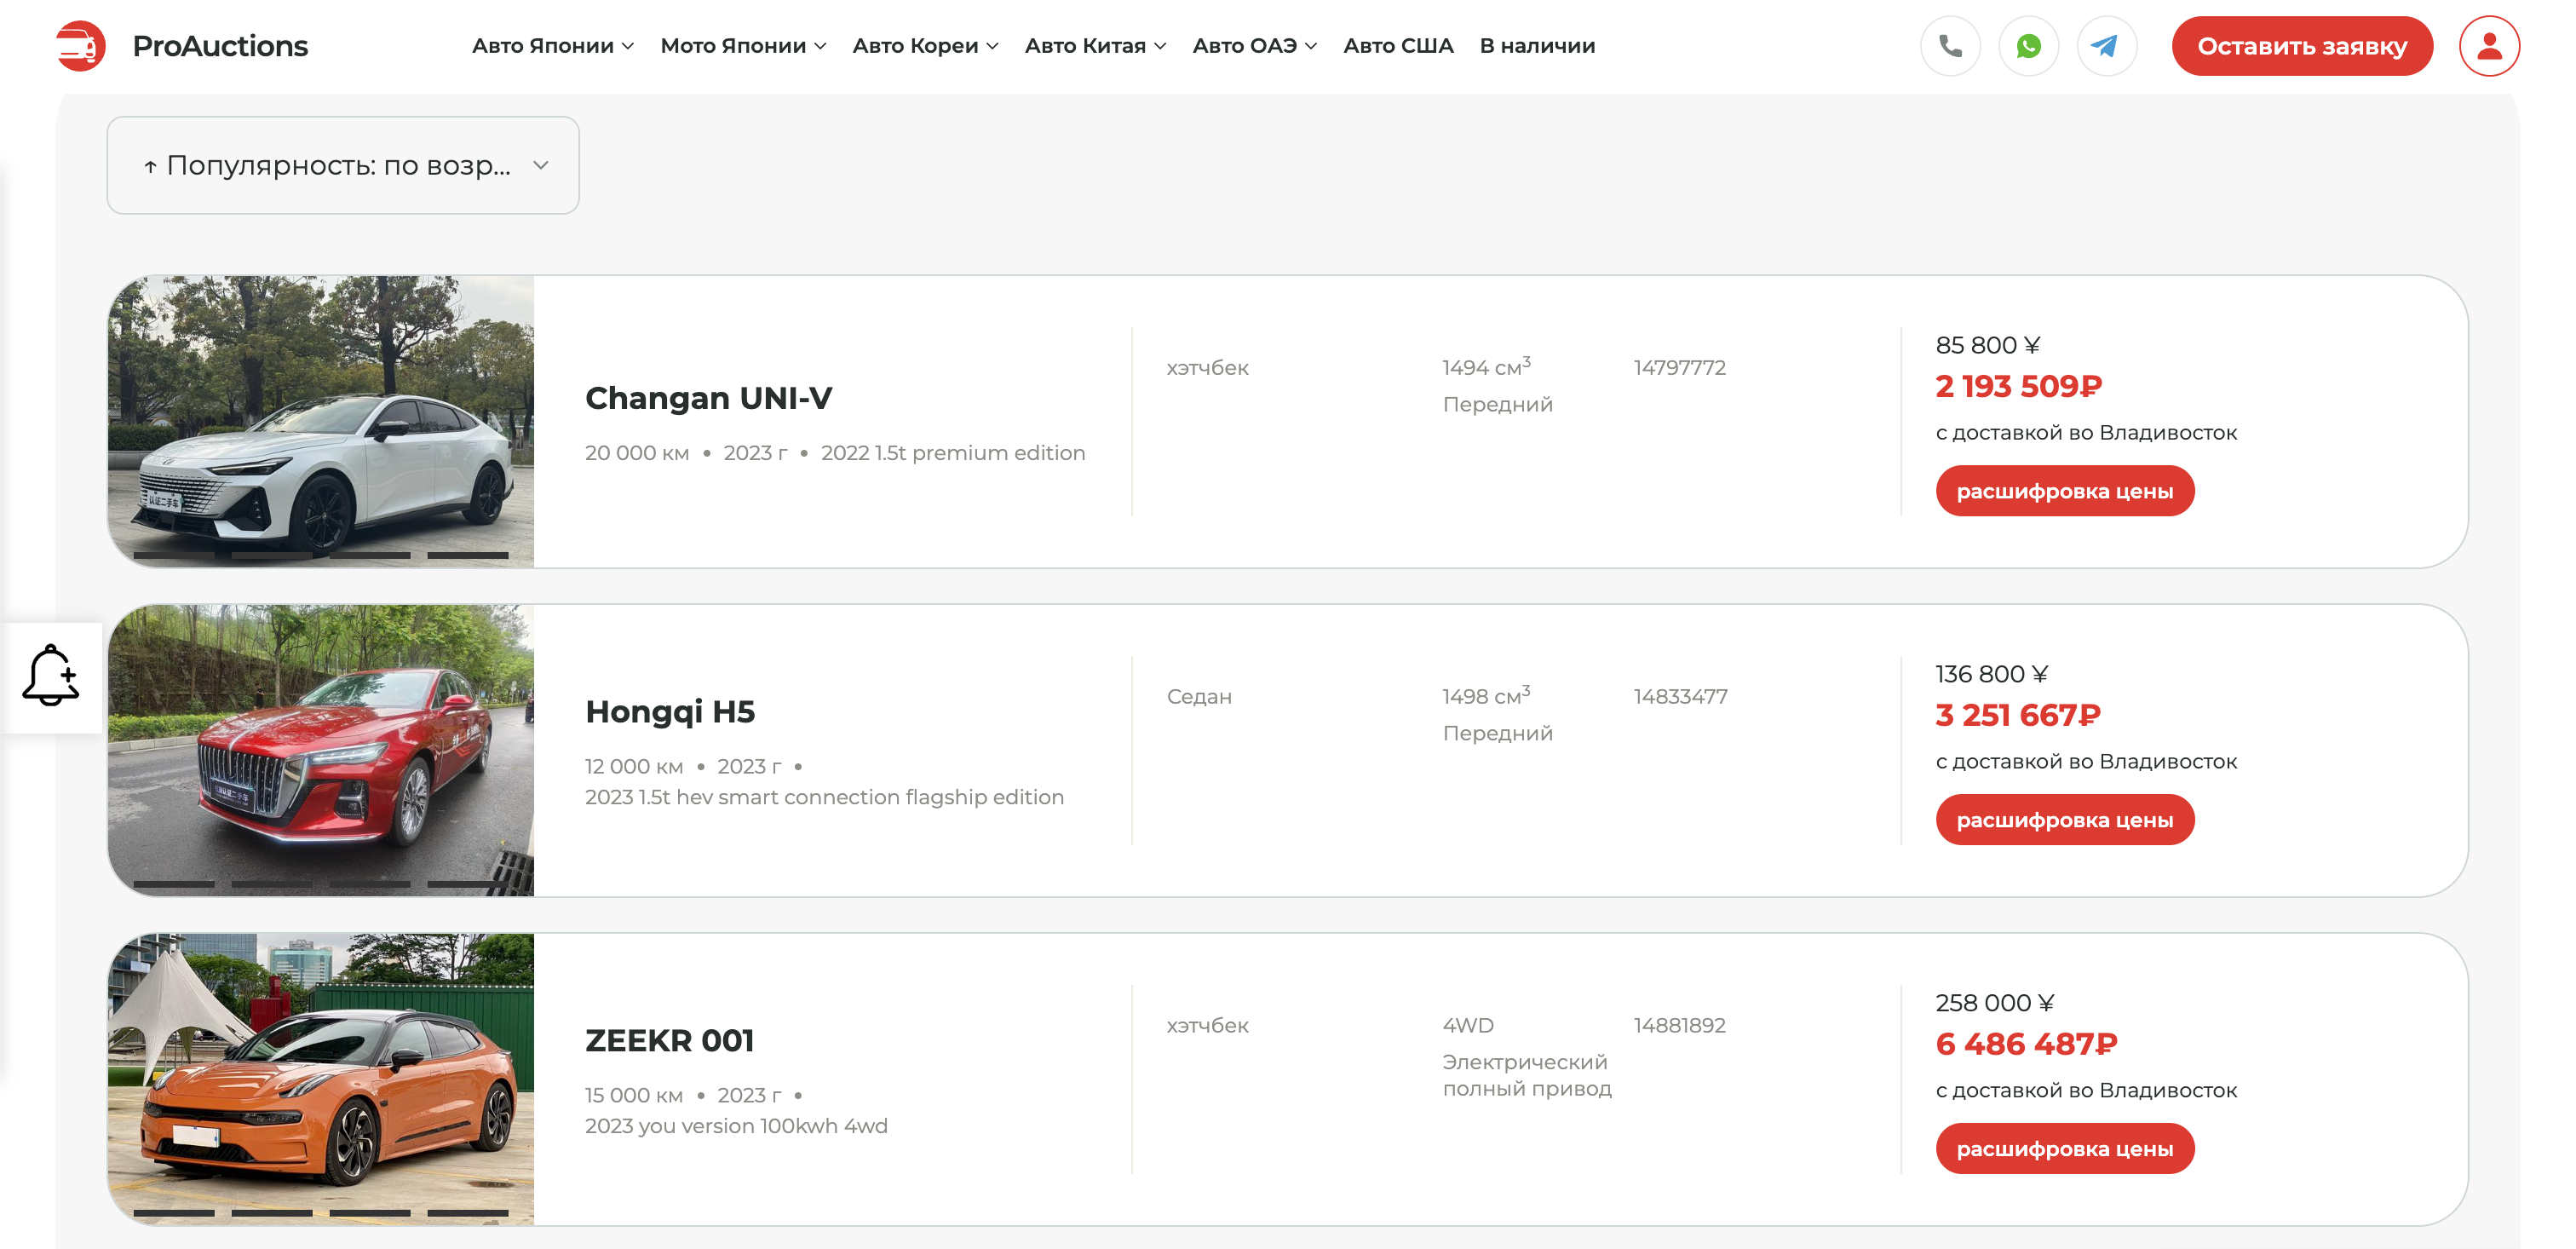Open the Changan UNI-V title link
The width and height of the screenshot is (2576, 1249).
click(x=708, y=398)
